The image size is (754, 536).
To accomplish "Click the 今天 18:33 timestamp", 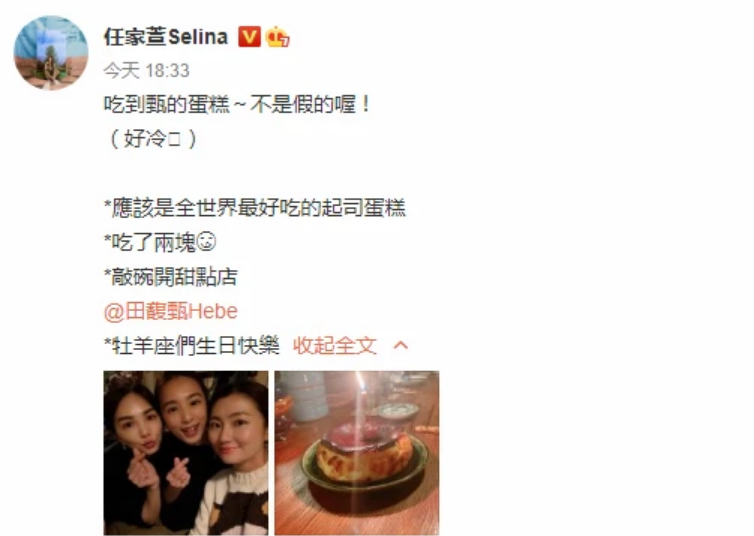I will point(147,71).
